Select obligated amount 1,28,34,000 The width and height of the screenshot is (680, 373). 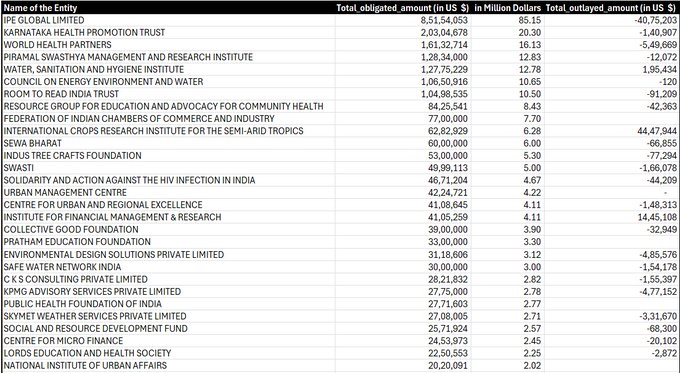[444, 57]
